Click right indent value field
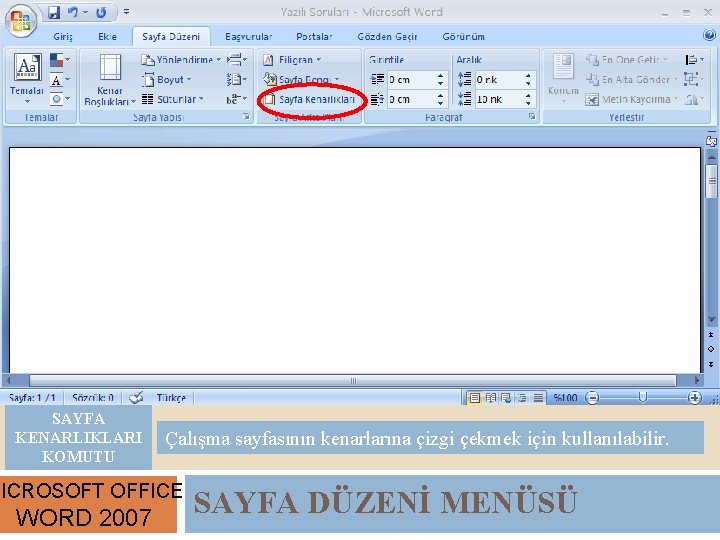 410,99
